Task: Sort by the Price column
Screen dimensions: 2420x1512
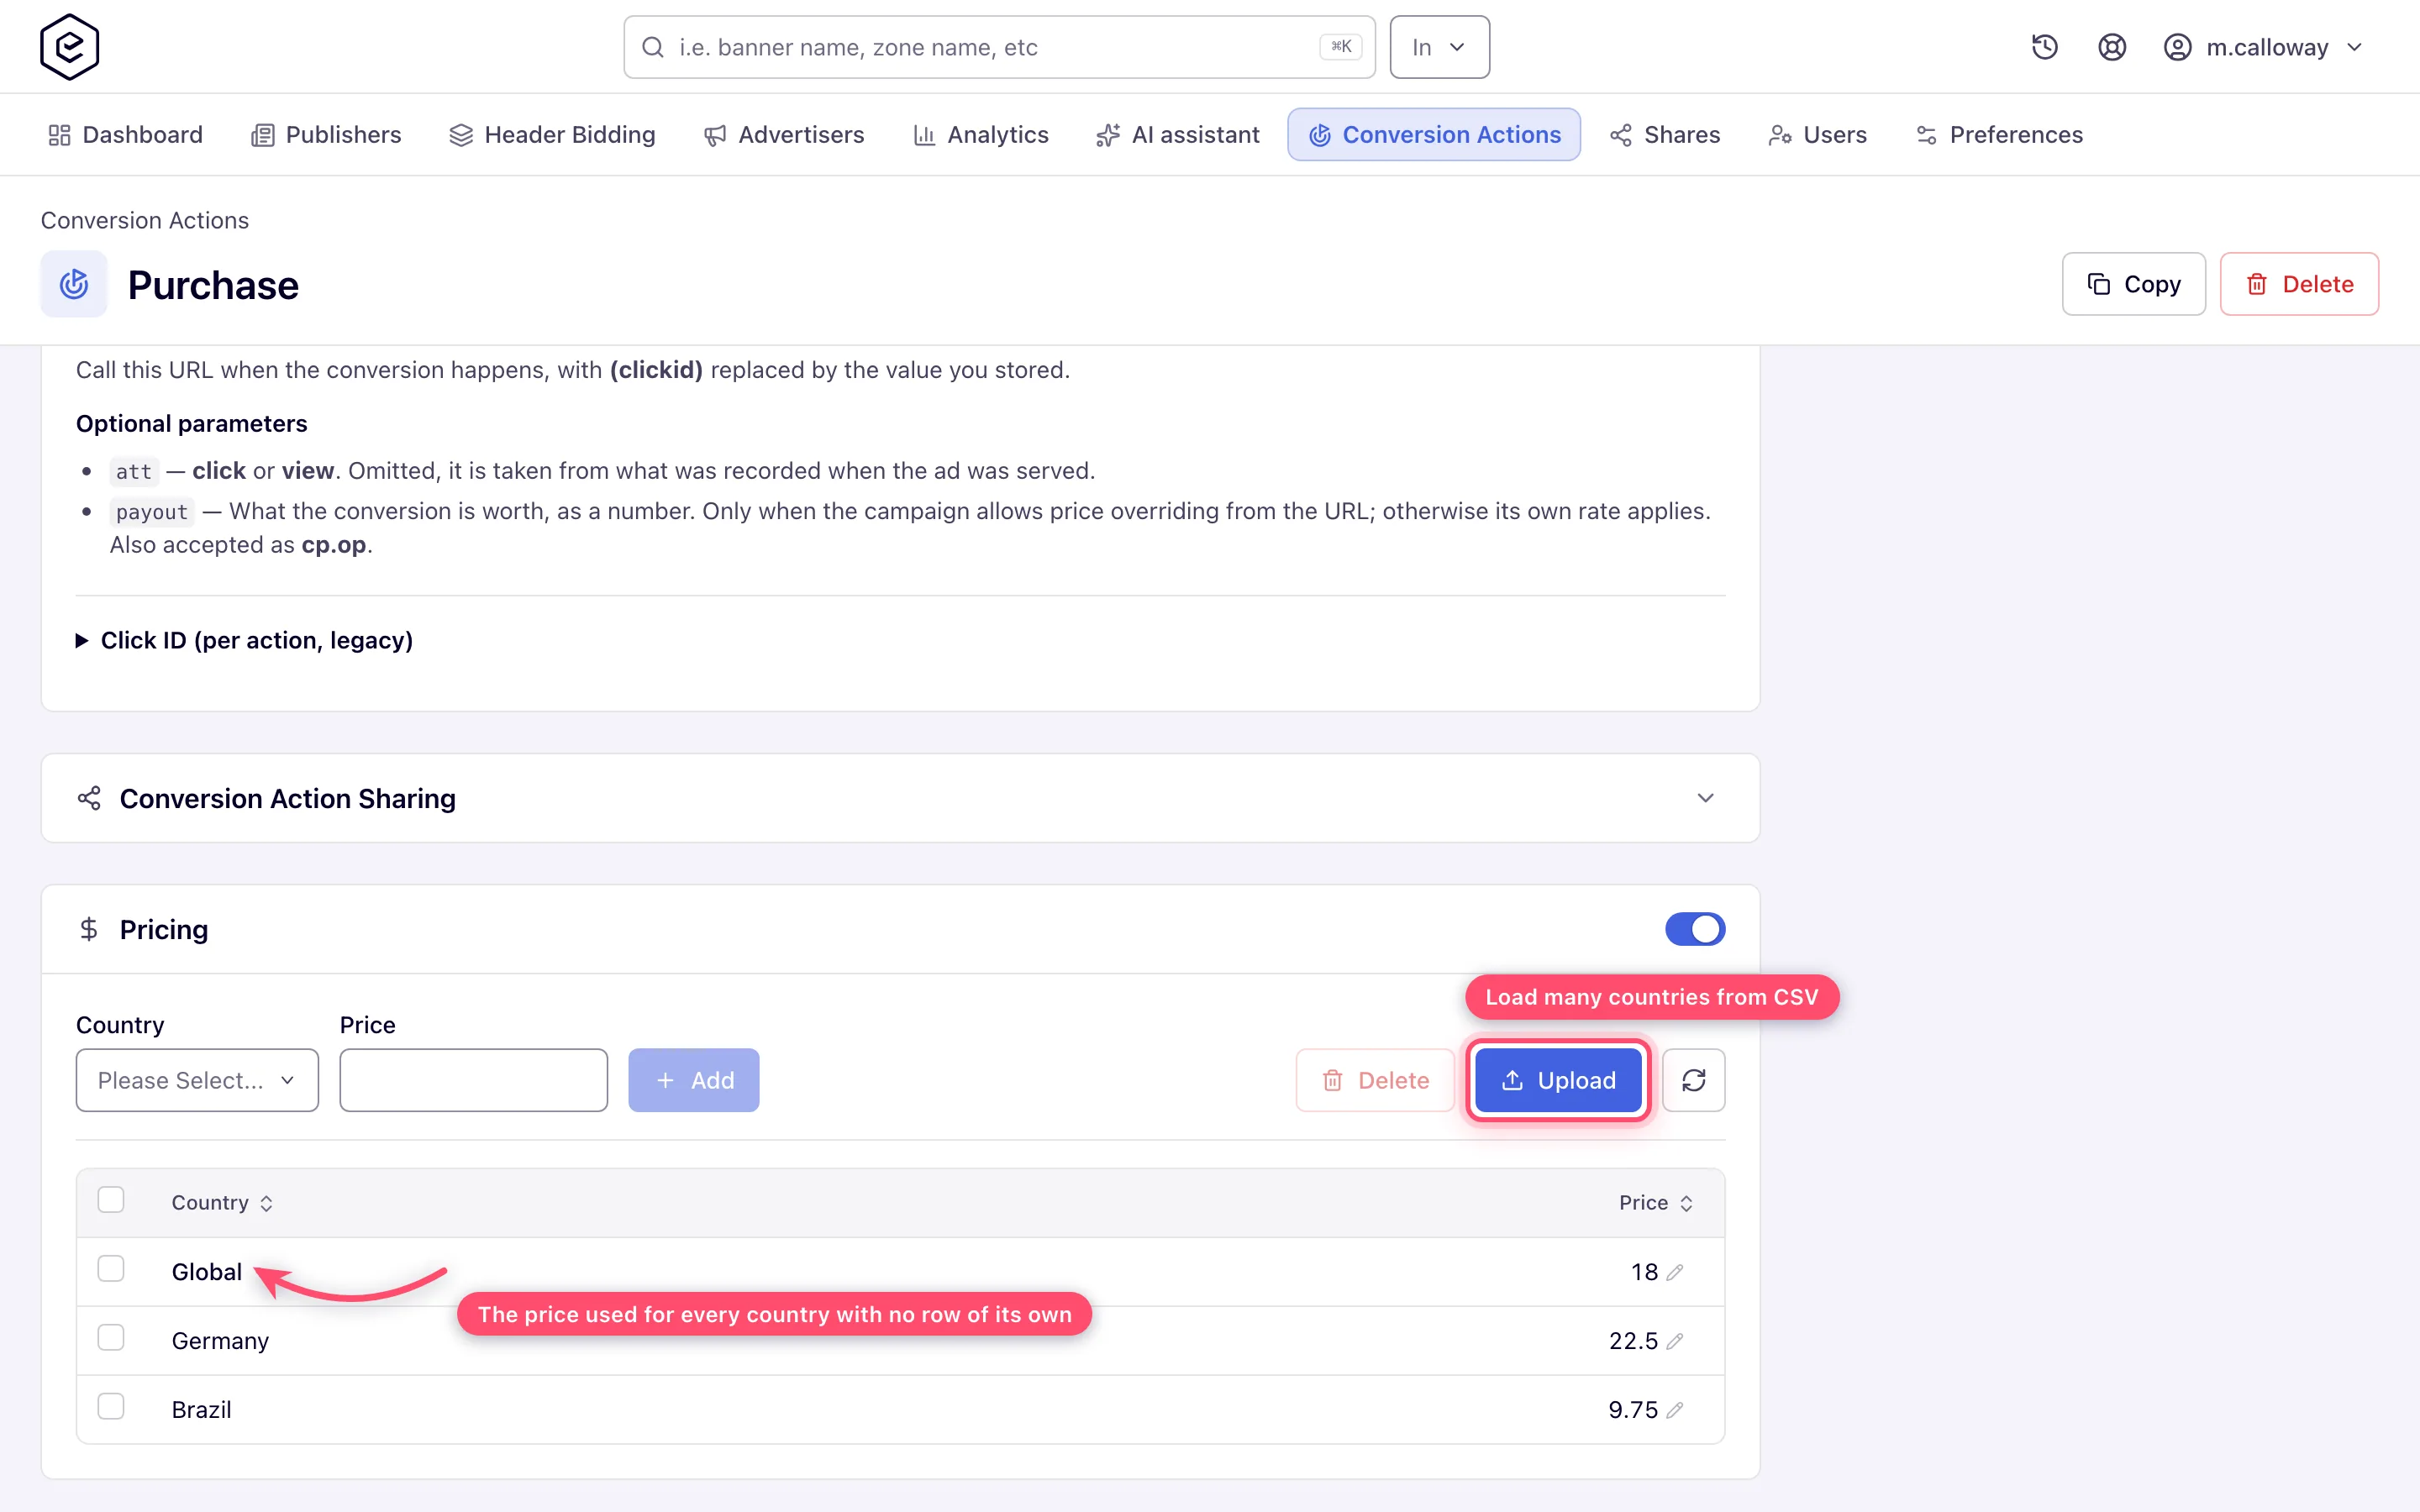Action: tap(1655, 1203)
